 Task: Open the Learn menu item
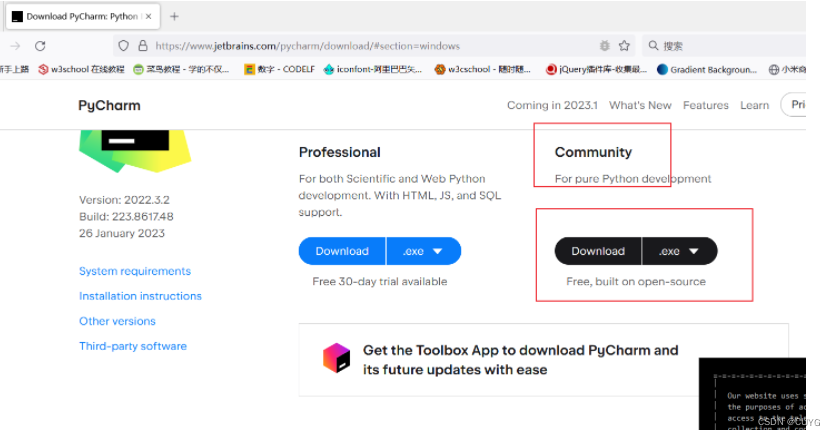[755, 105]
